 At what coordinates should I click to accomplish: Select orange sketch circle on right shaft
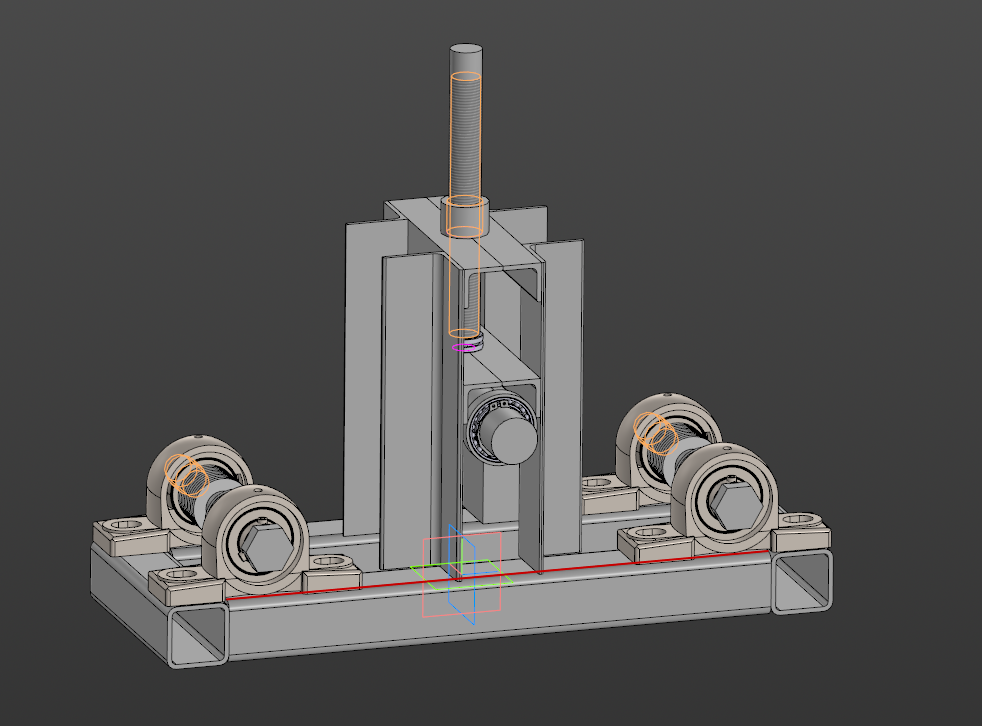tap(654, 430)
